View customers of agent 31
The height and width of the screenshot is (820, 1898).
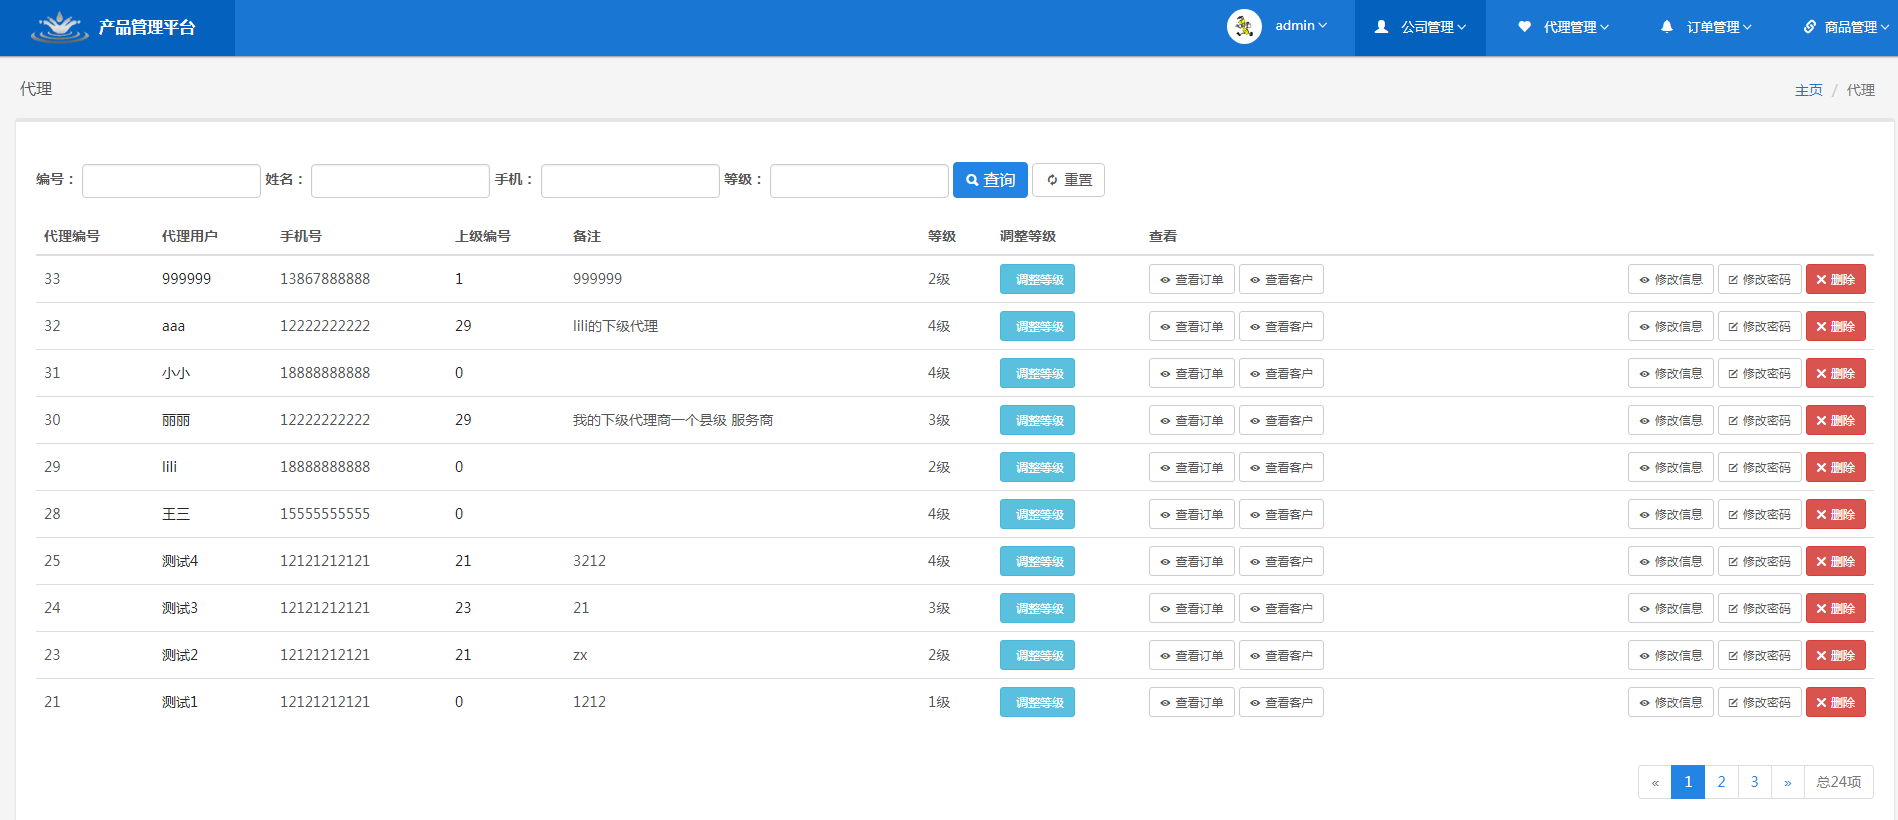coord(1281,374)
